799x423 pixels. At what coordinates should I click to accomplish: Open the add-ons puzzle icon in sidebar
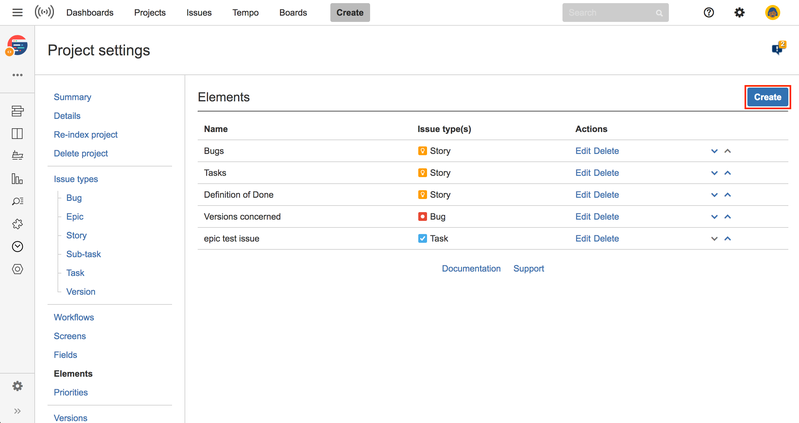[x=17, y=224]
